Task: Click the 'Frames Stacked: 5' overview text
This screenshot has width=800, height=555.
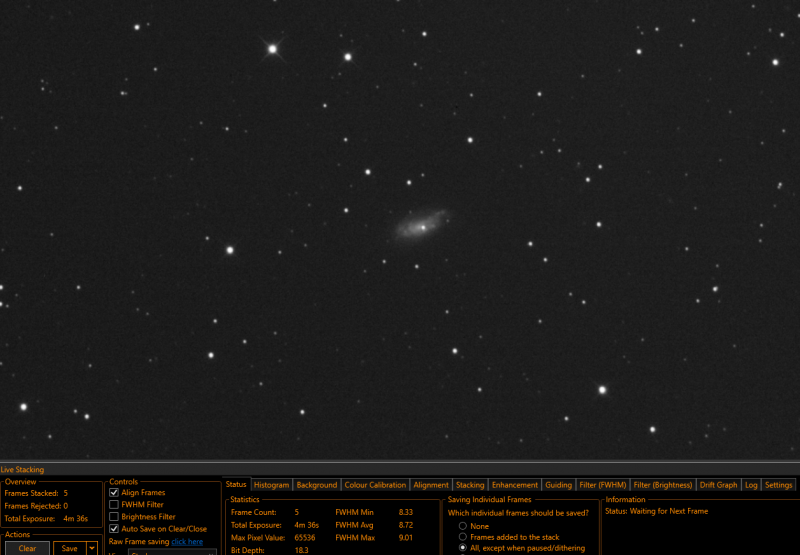Action: 36,493
